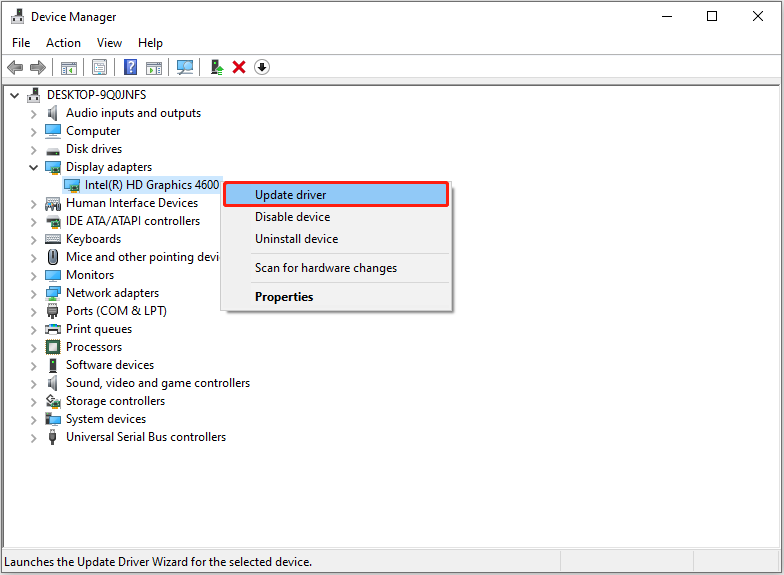This screenshot has height=575, width=784.
Task: Click the red X uninstall device icon
Action: click(239, 67)
